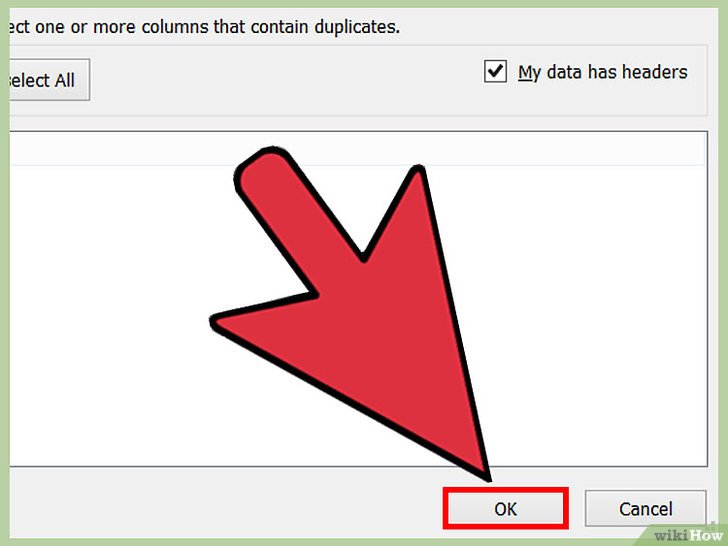Cancel the Remove Duplicates dialog
Screen dimensions: 728x546
coord(645,508)
